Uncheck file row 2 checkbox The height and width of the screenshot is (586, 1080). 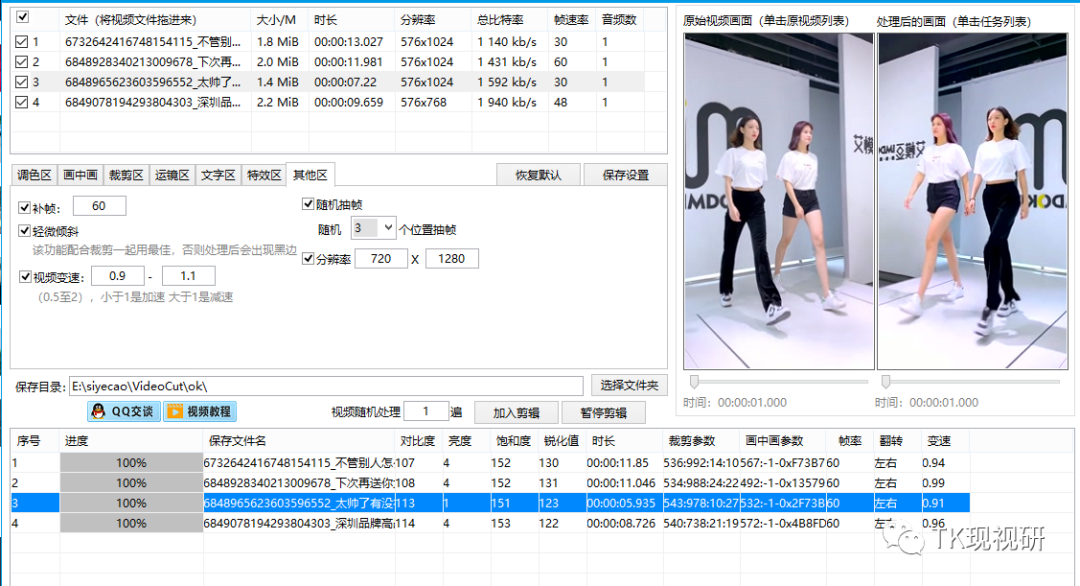[21, 62]
